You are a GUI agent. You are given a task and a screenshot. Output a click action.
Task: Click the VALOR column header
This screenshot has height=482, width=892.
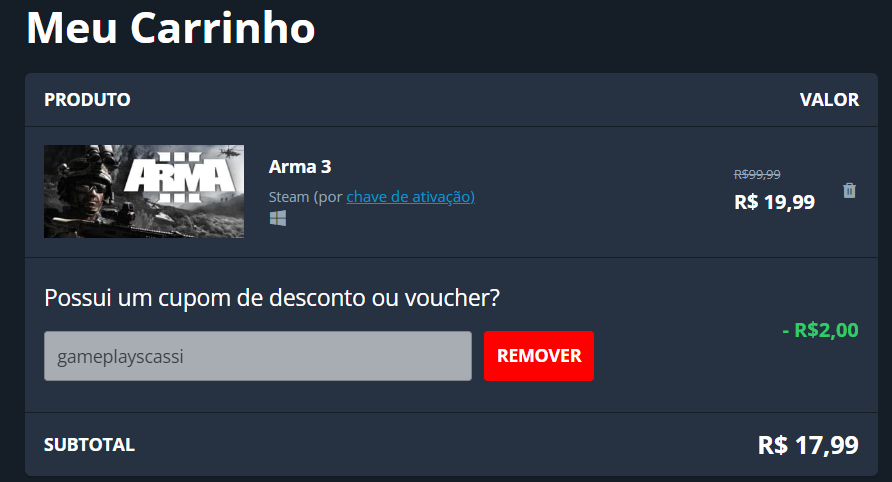(829, 100)
